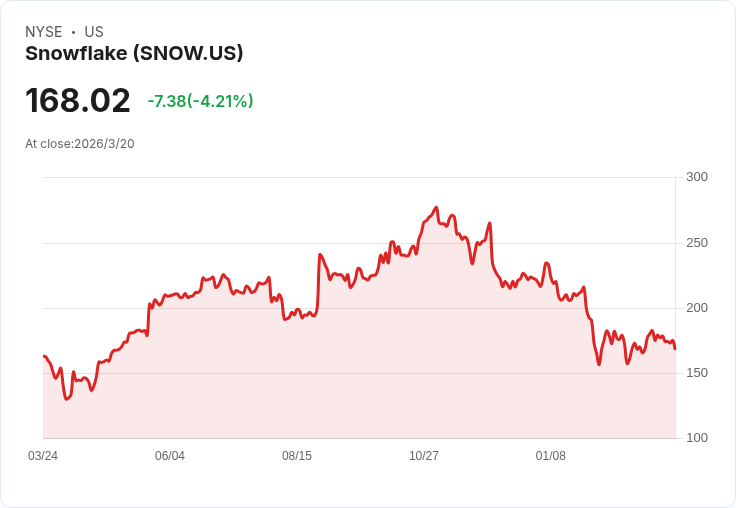Click the 250 y-axis label
Screen dimensions: 736x508
click(x=697, y=243)
